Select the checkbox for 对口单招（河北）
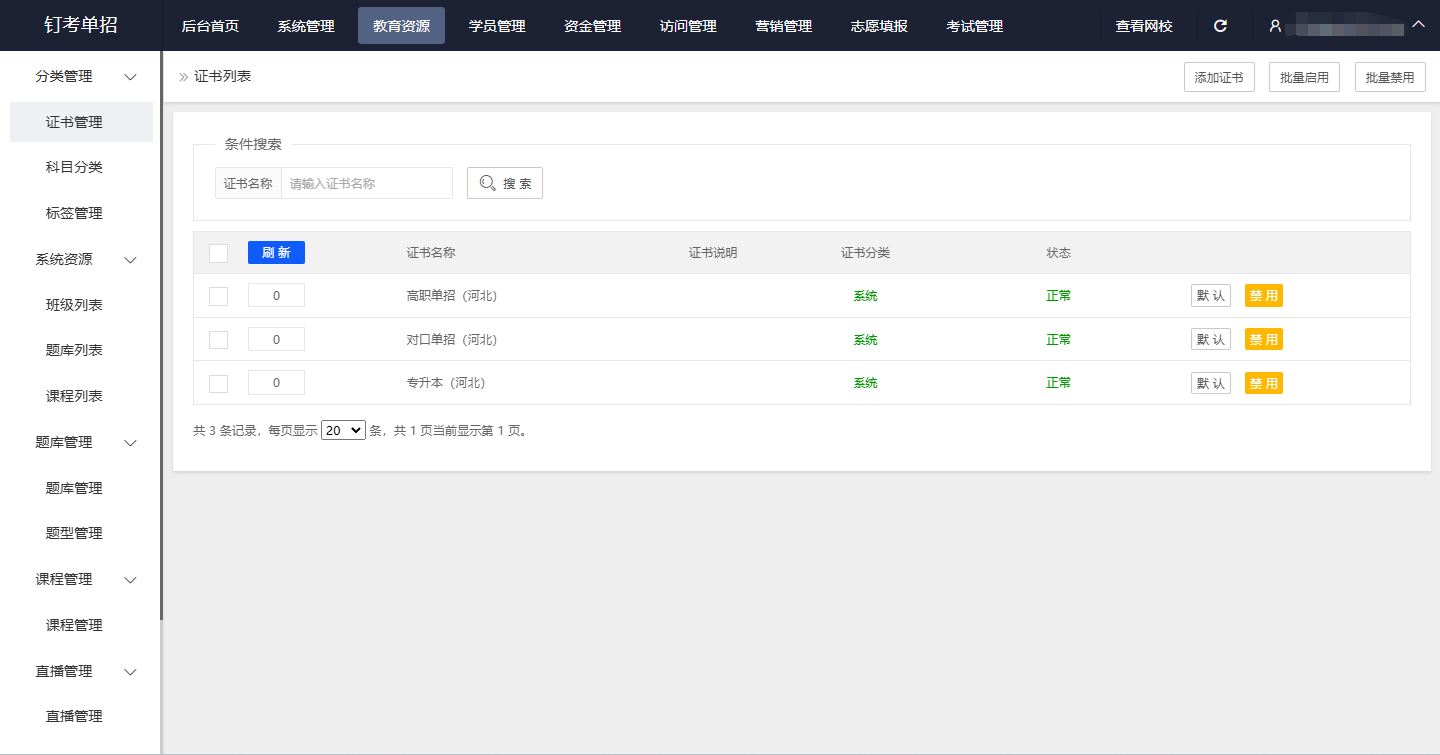The image size is (1440, 755). coord(218,340)
